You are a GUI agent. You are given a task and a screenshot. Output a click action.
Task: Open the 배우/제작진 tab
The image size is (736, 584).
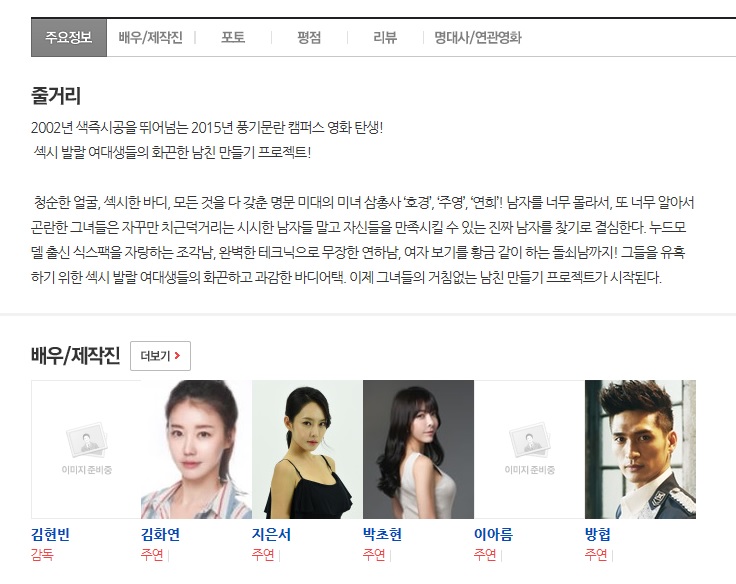pyautogui.click(x=150, y=38)
